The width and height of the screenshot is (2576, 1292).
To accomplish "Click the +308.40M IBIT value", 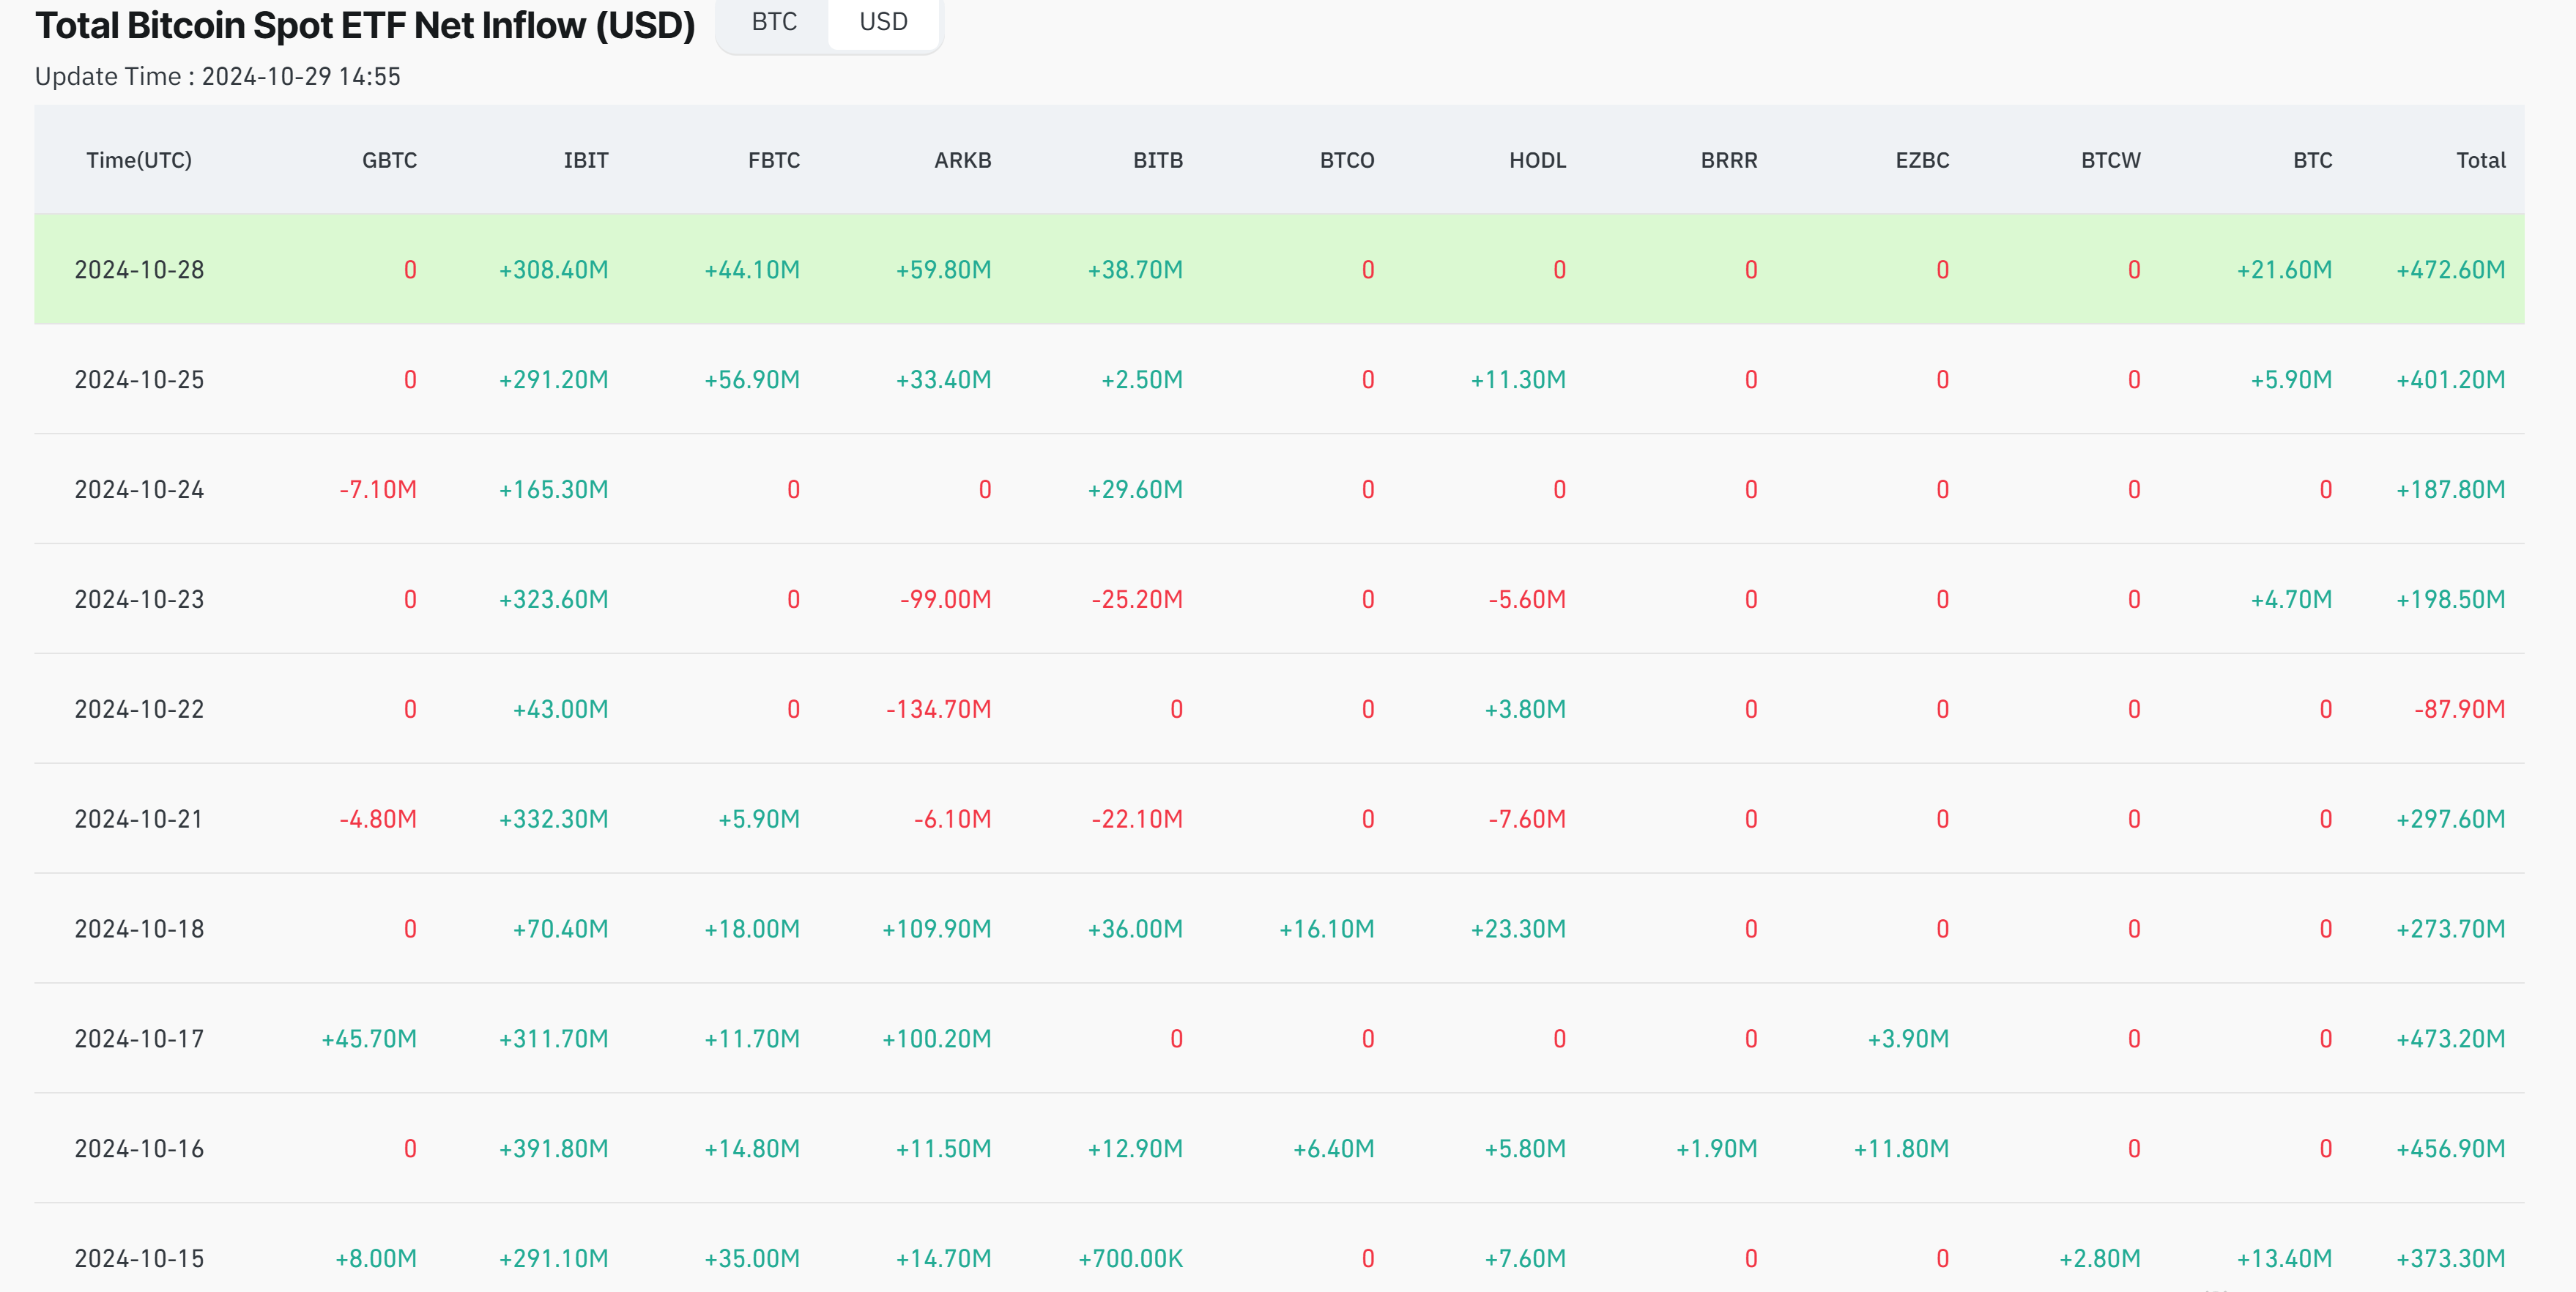I will (x=553, y=270).
